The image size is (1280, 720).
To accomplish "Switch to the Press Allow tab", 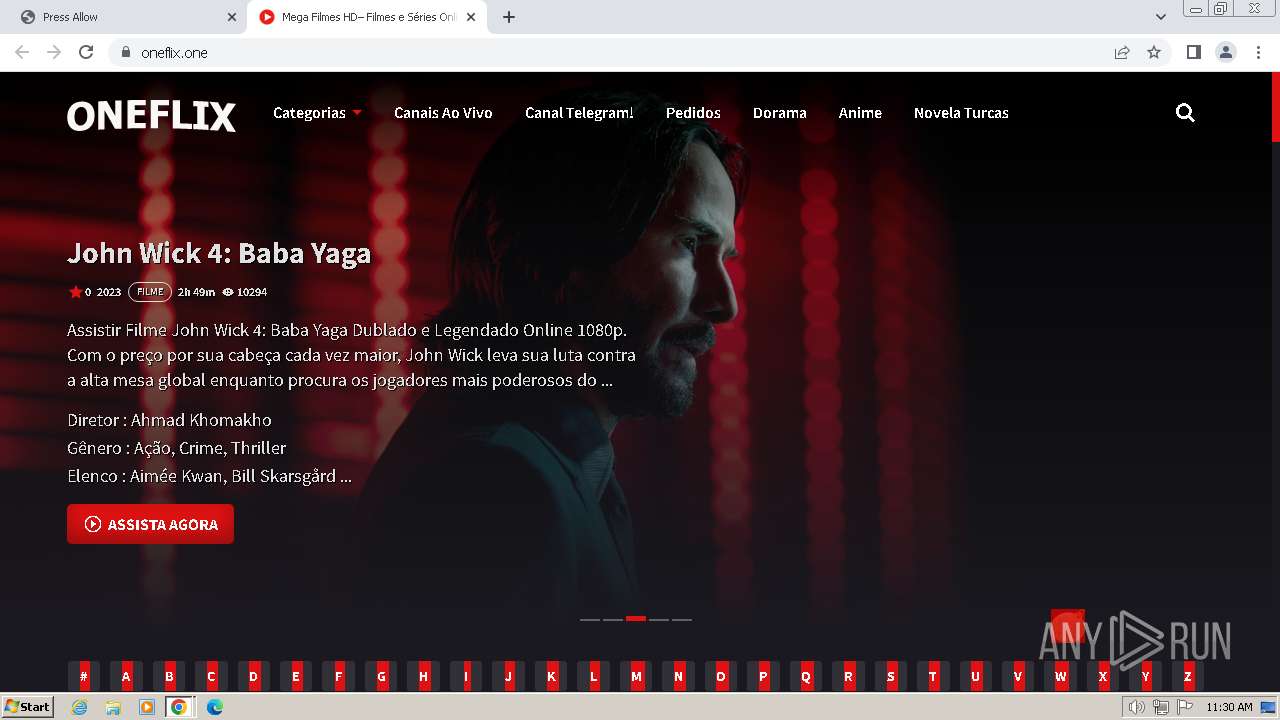I will click(x=120, y=17).
